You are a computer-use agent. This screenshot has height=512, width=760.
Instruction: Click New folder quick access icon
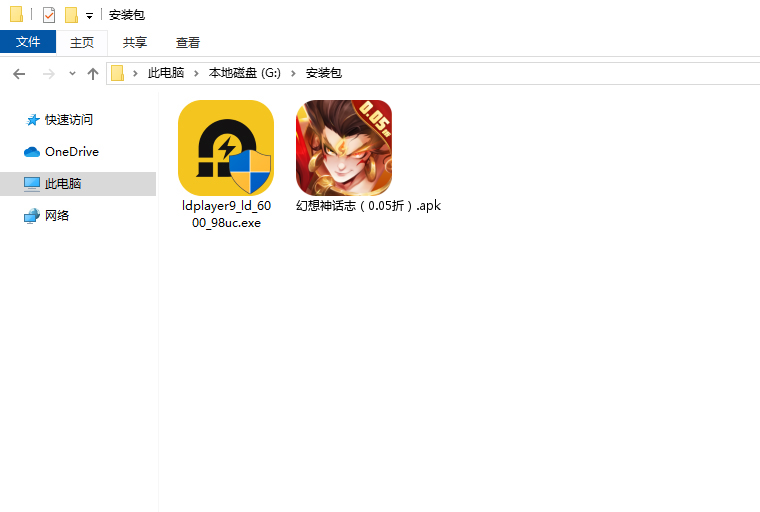(71, 15)
